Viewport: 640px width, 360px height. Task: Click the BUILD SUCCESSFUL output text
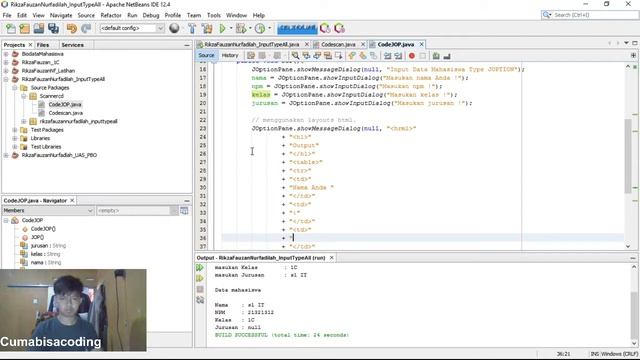[282, 335]
